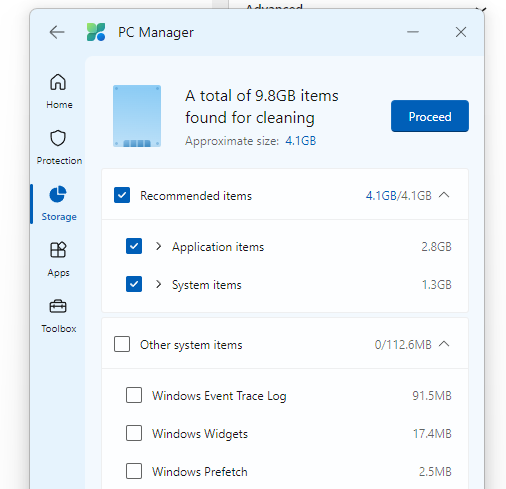The height and width of the screenshot is (489, 506).
Task: Click the Other system items heading
Action: click(191, 345)
